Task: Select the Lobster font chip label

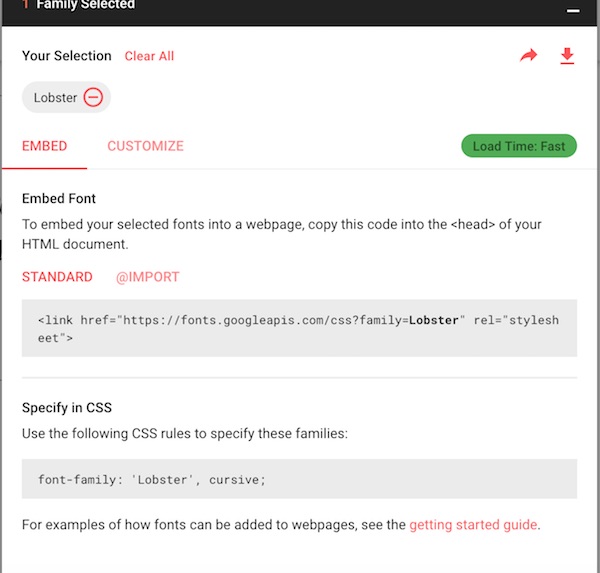Action: [55, 98]
